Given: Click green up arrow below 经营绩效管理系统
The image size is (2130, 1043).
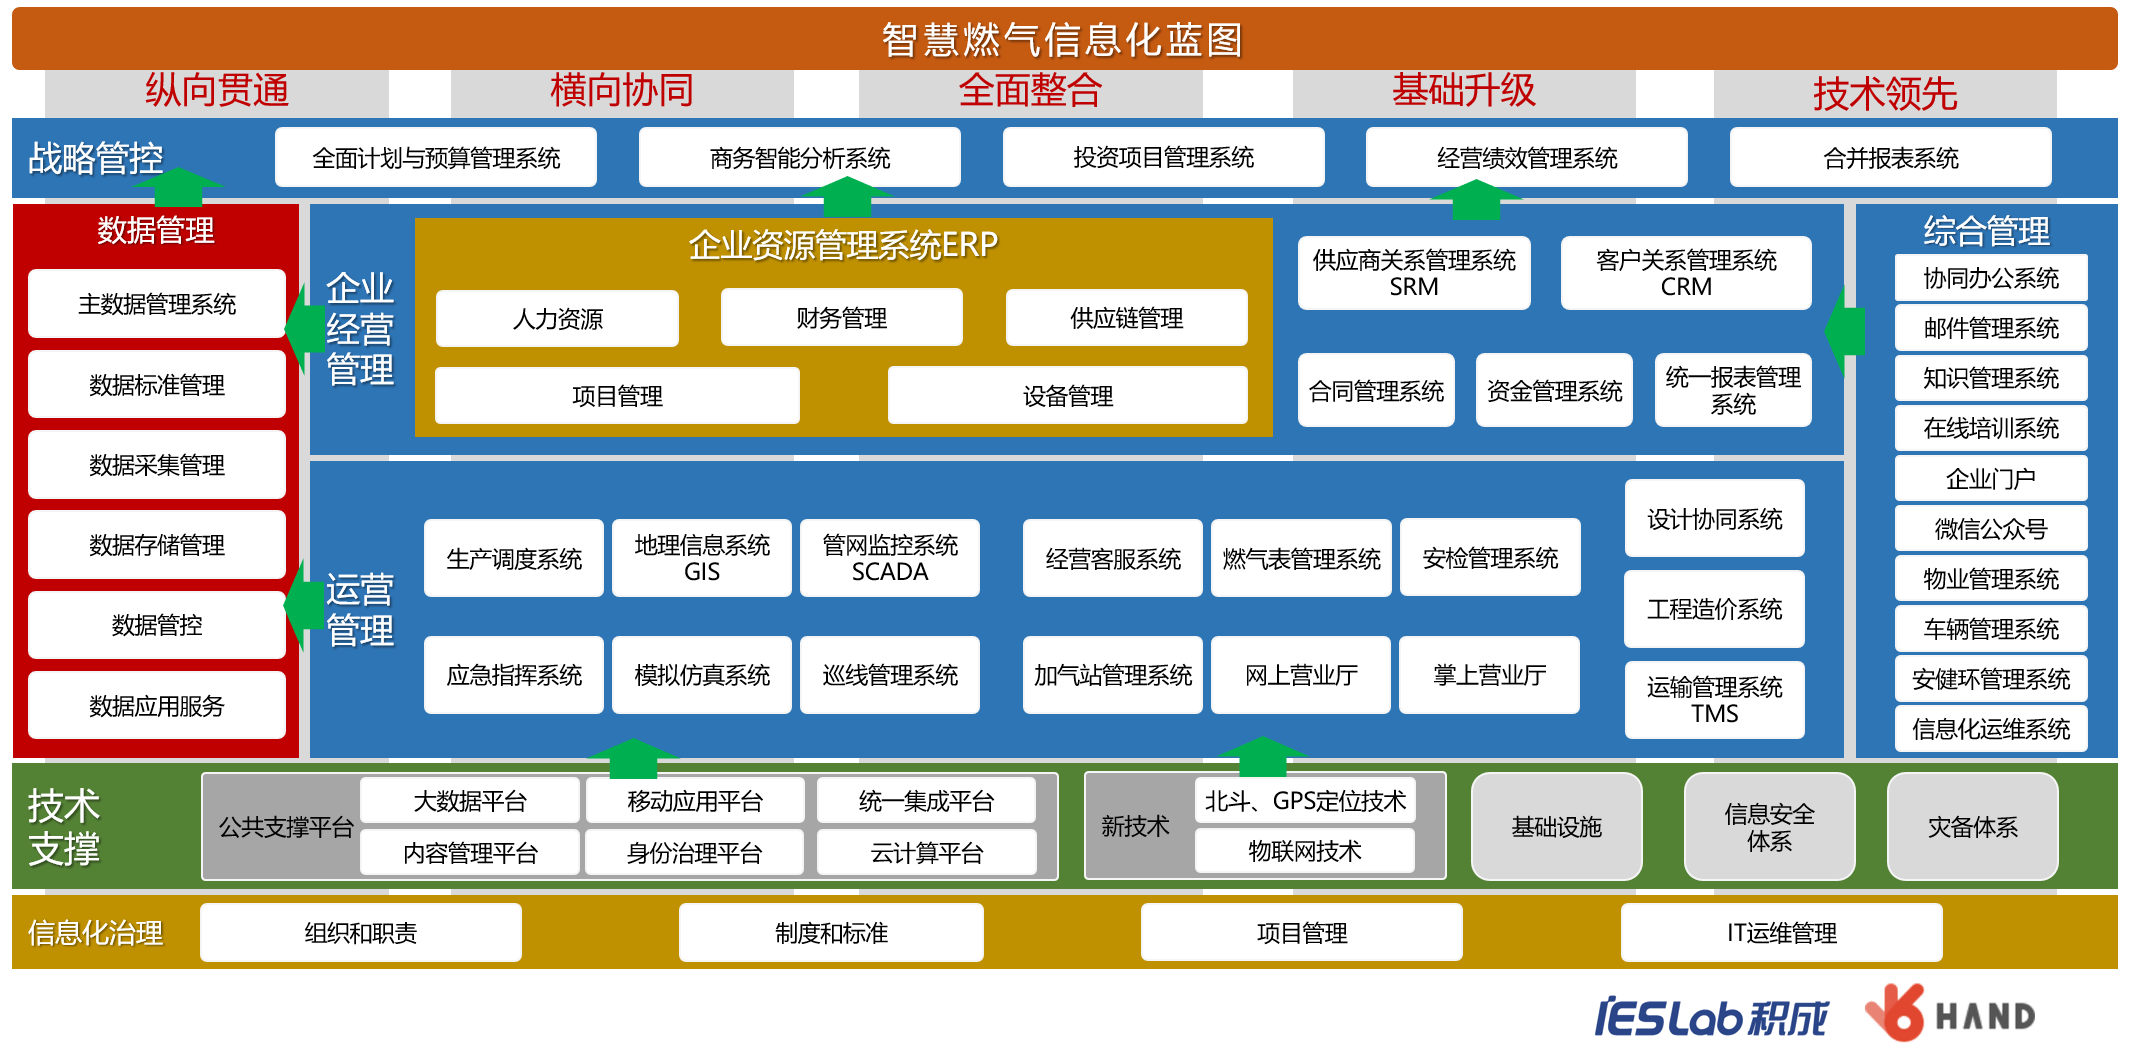Looking at the screenshot, I should point(1475,198).
